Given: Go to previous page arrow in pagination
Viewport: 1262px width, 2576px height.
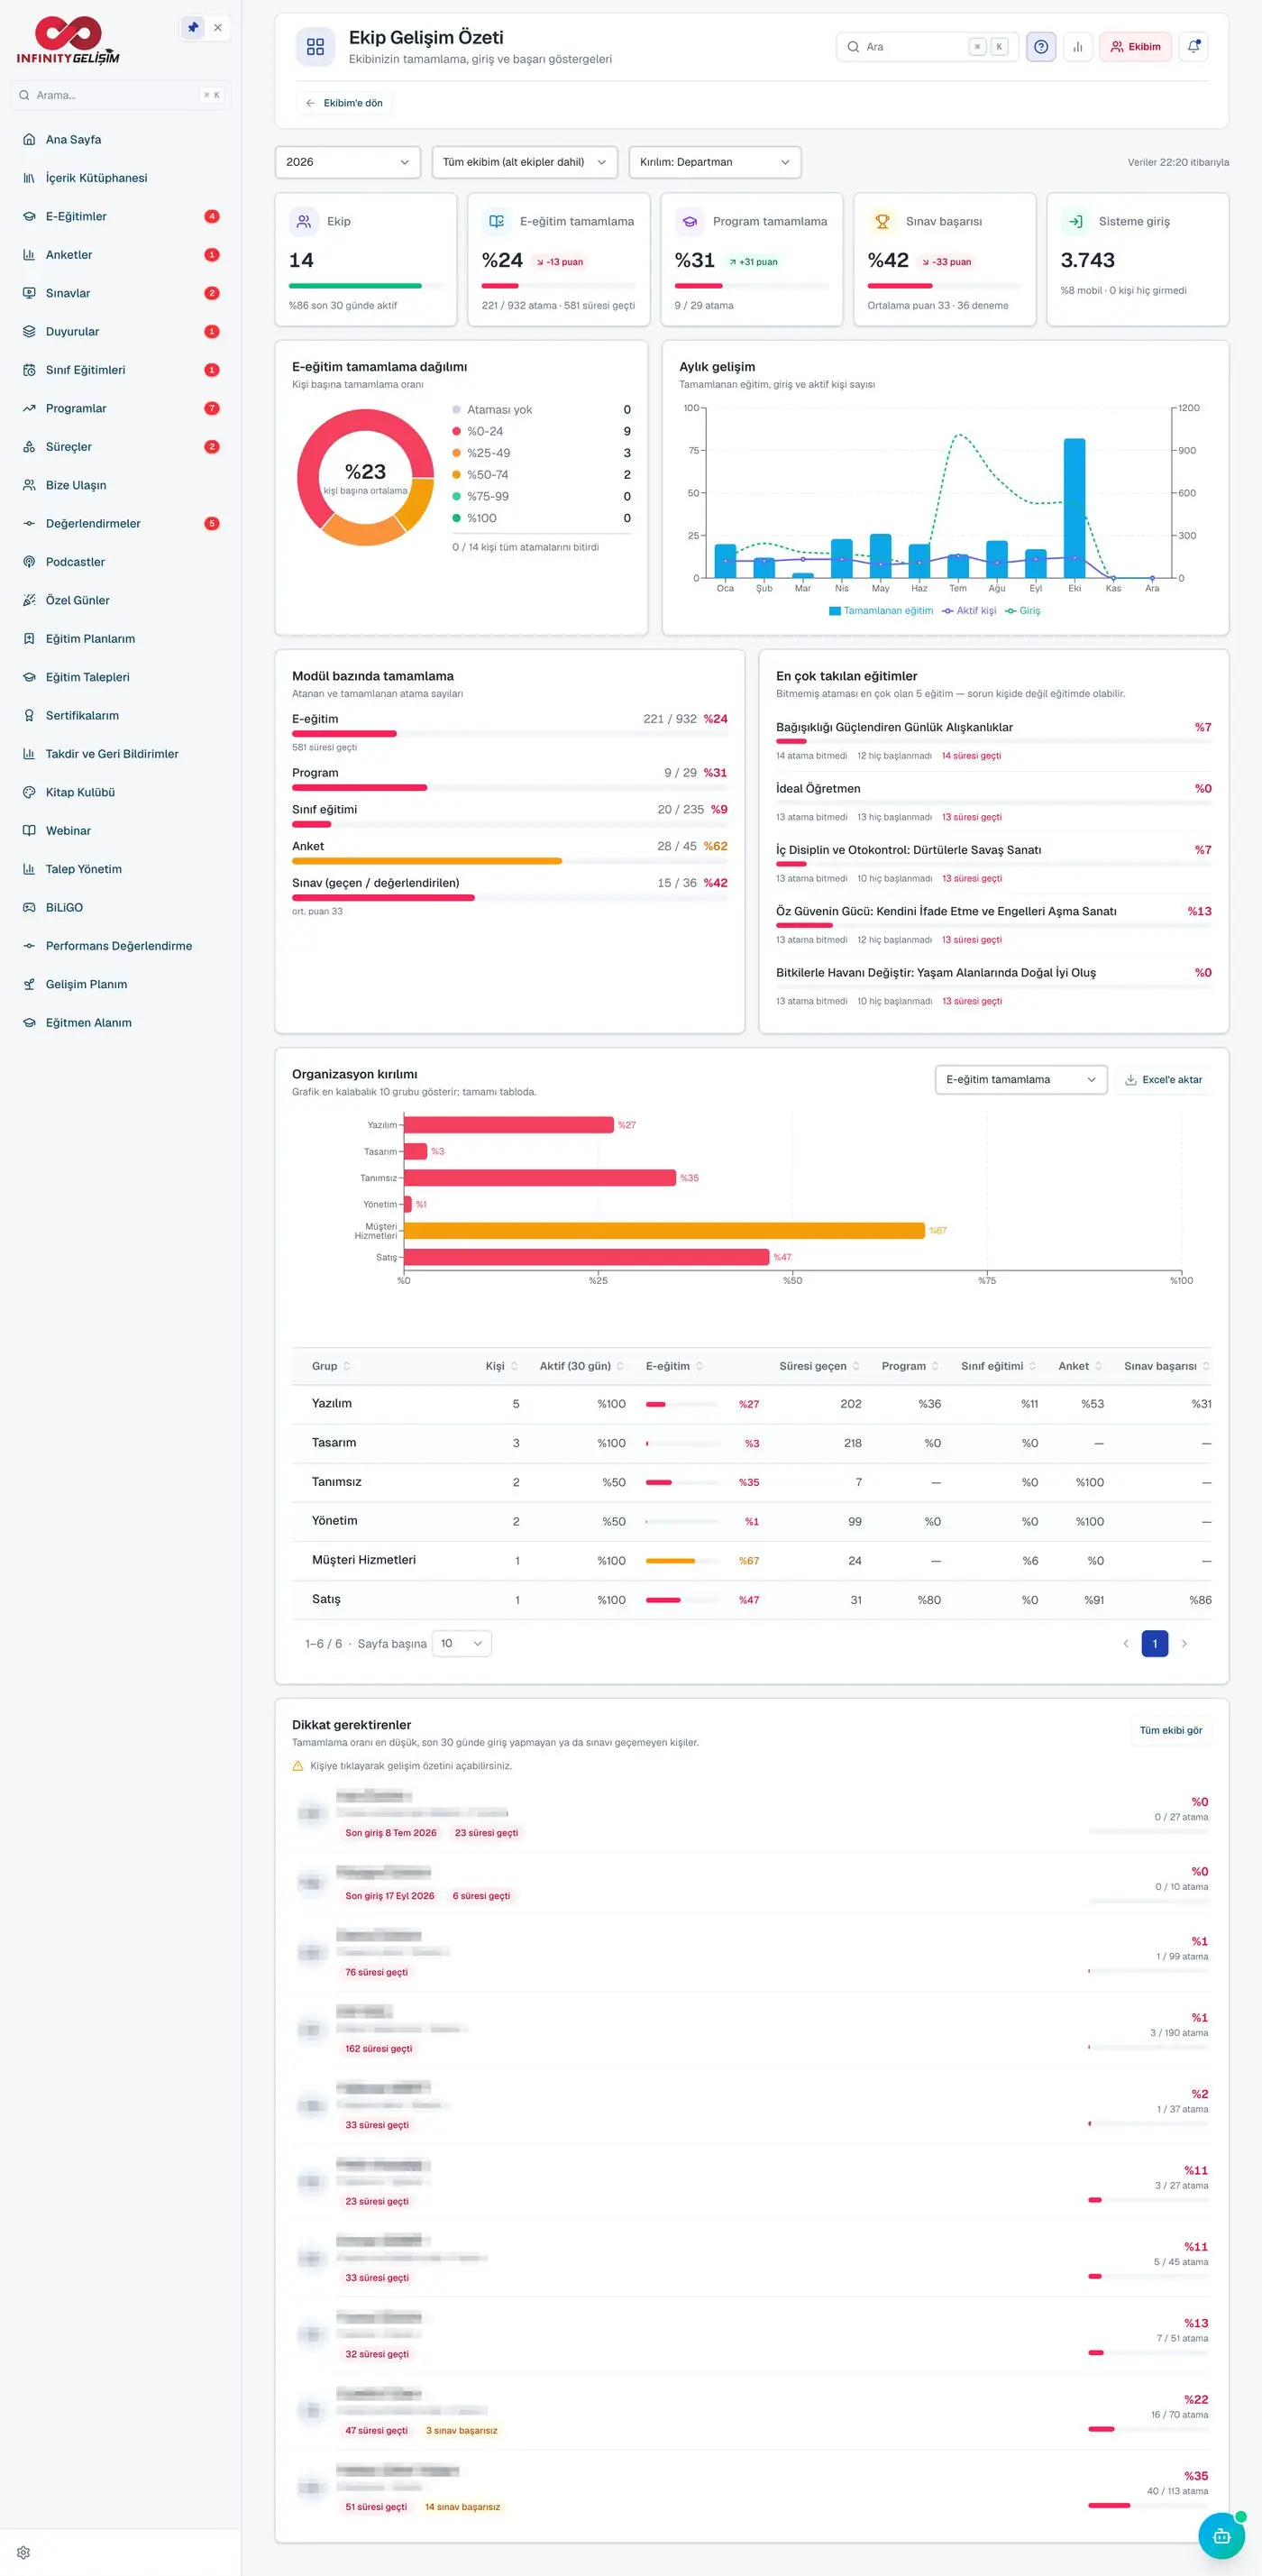Looking at the screenshot, I should [x=1126, y=1643].
